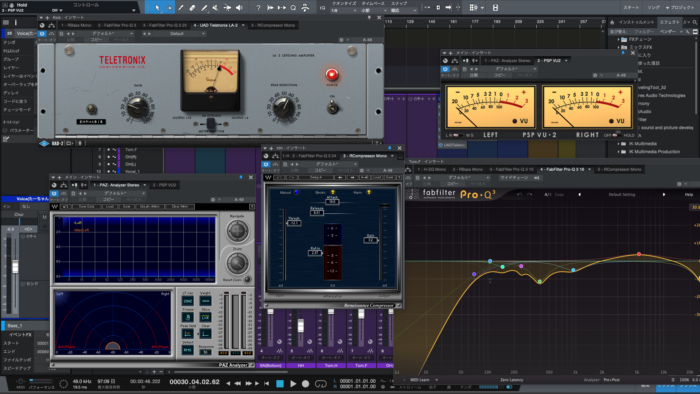The height and width of the screenshot is (394, 700).
Task: Open Teletronix plugin Default preset dropdown
Action: coord(179,33)
